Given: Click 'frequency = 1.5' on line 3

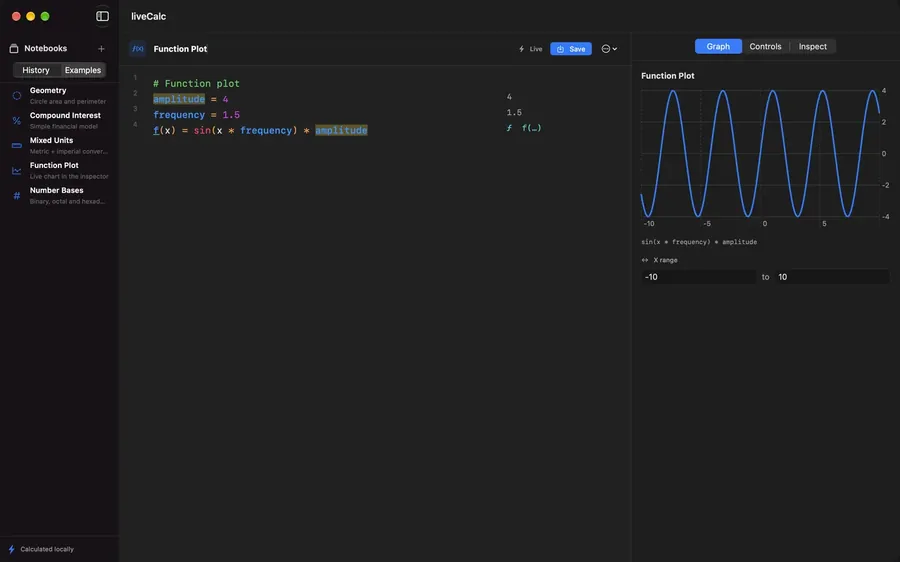Looking at the screenshot, I should (x=196, y=115).
